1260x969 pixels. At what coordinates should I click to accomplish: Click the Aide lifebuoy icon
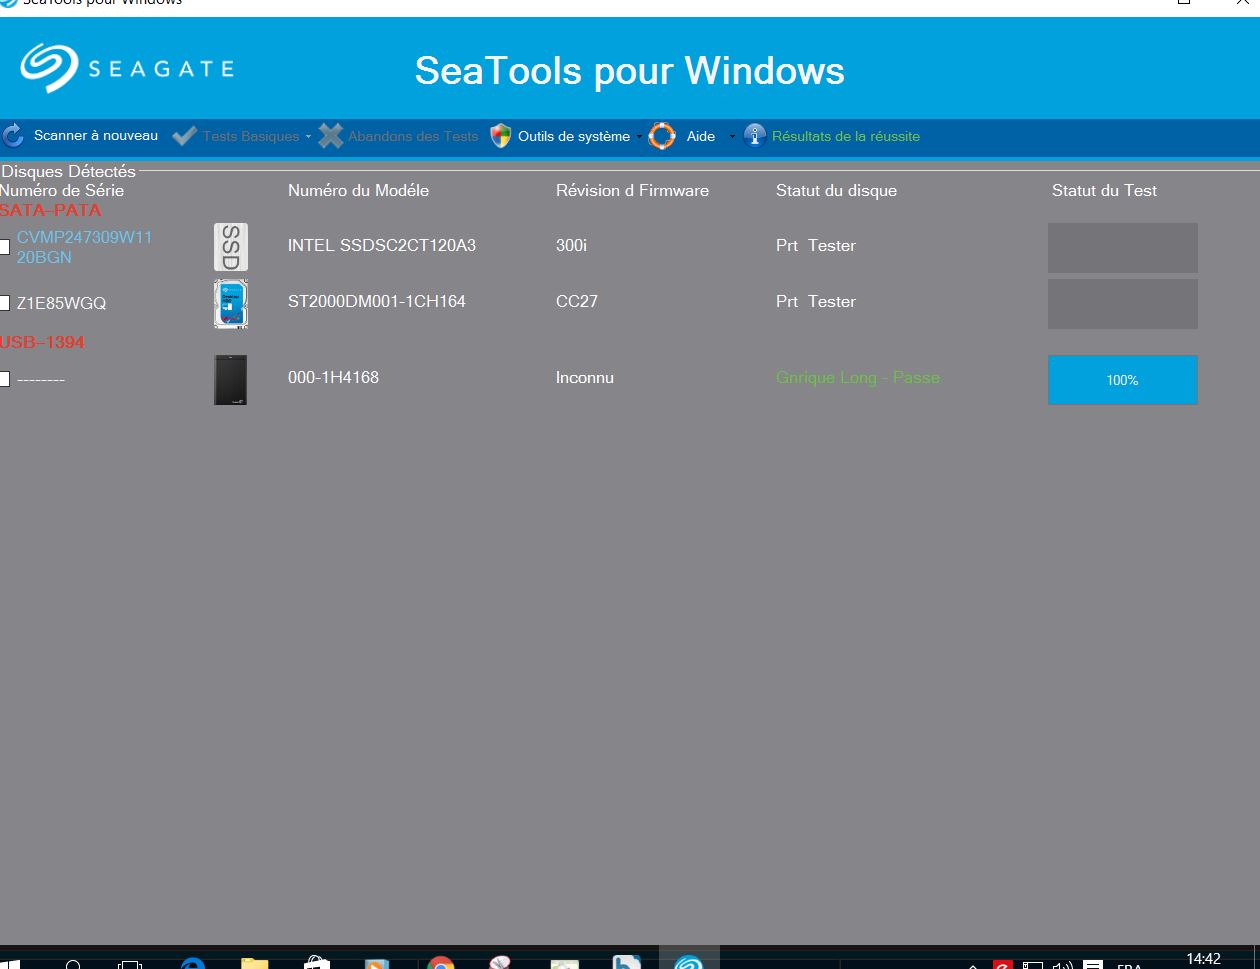coord(662,136)
